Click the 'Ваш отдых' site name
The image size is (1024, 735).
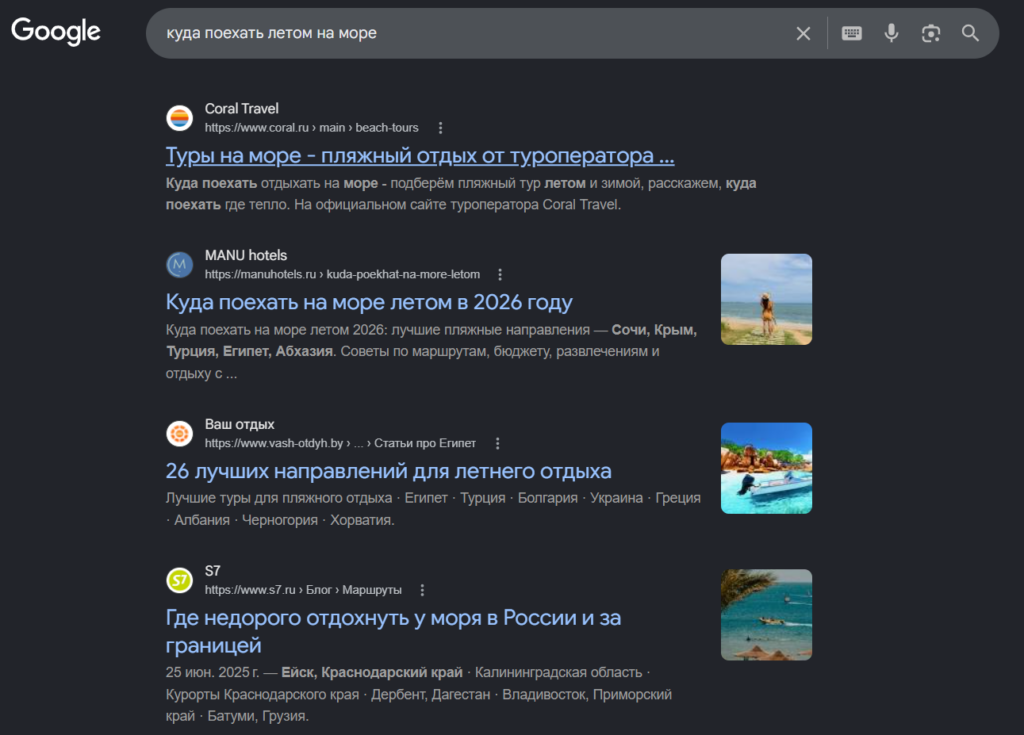pyautogui.click(x=240, y=425)
